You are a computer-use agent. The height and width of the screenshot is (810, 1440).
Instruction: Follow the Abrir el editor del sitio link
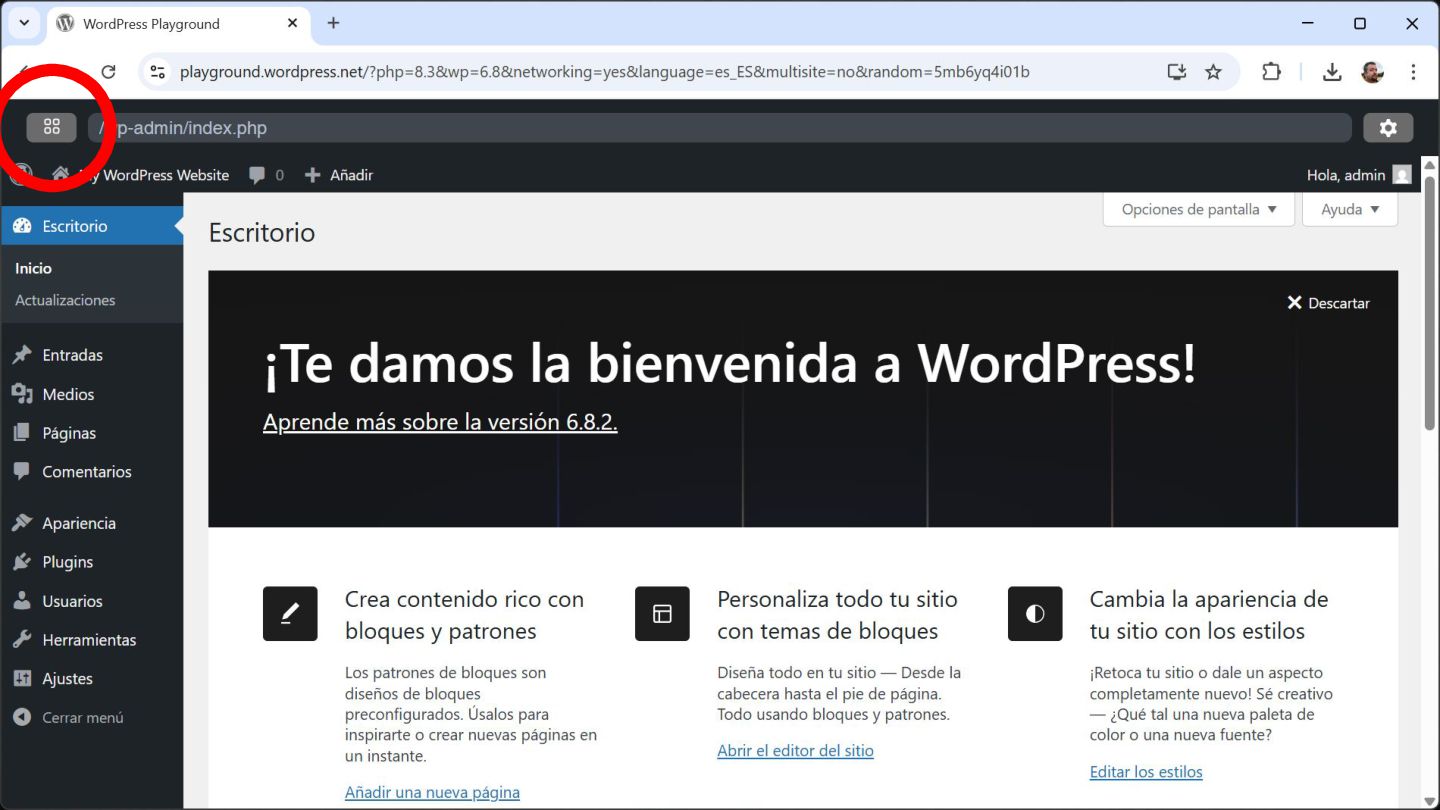tap(795, 750)
